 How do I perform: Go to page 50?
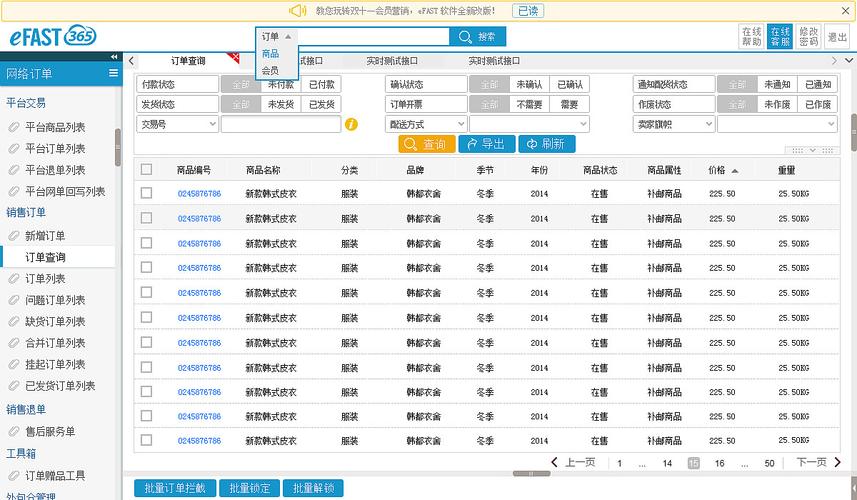(x=770, y=463)
